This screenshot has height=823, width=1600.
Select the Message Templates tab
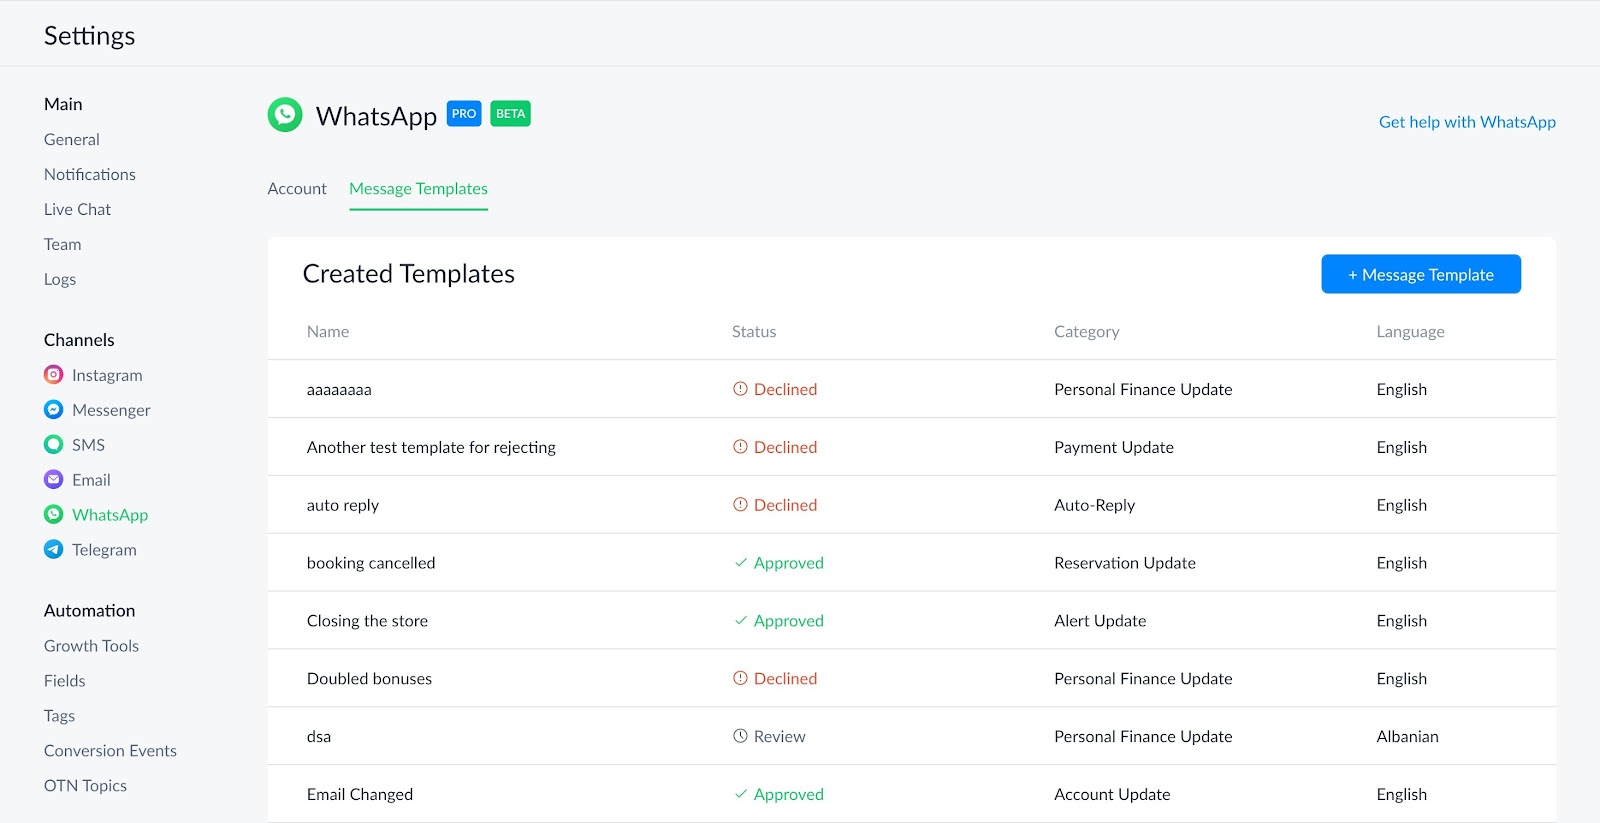click(x=418, y=189)
